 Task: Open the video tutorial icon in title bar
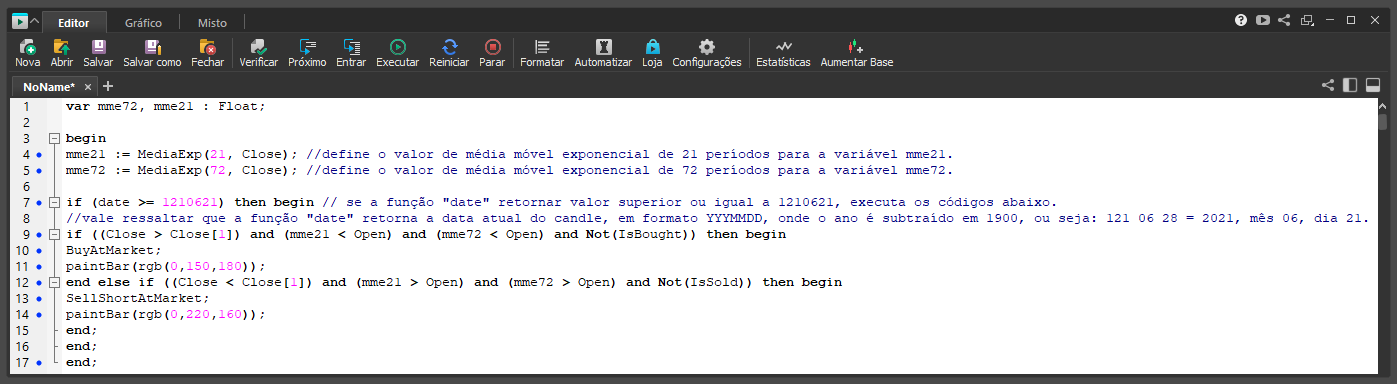1263,19
